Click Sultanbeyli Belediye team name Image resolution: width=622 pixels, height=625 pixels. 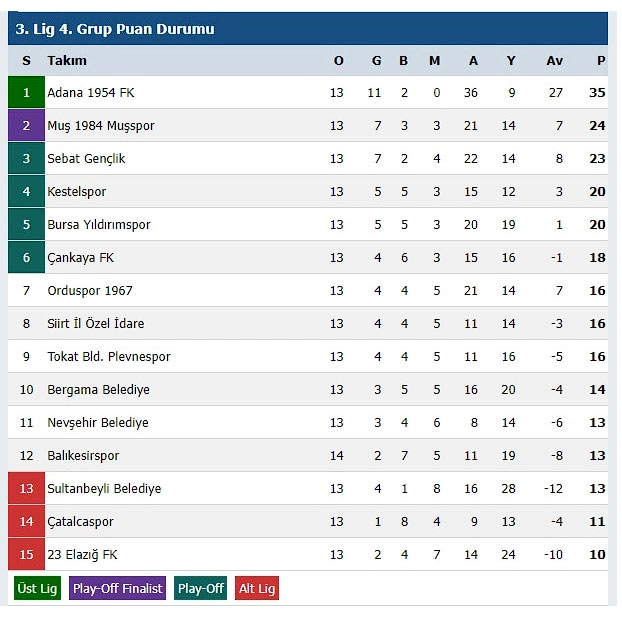coord(104,489)
